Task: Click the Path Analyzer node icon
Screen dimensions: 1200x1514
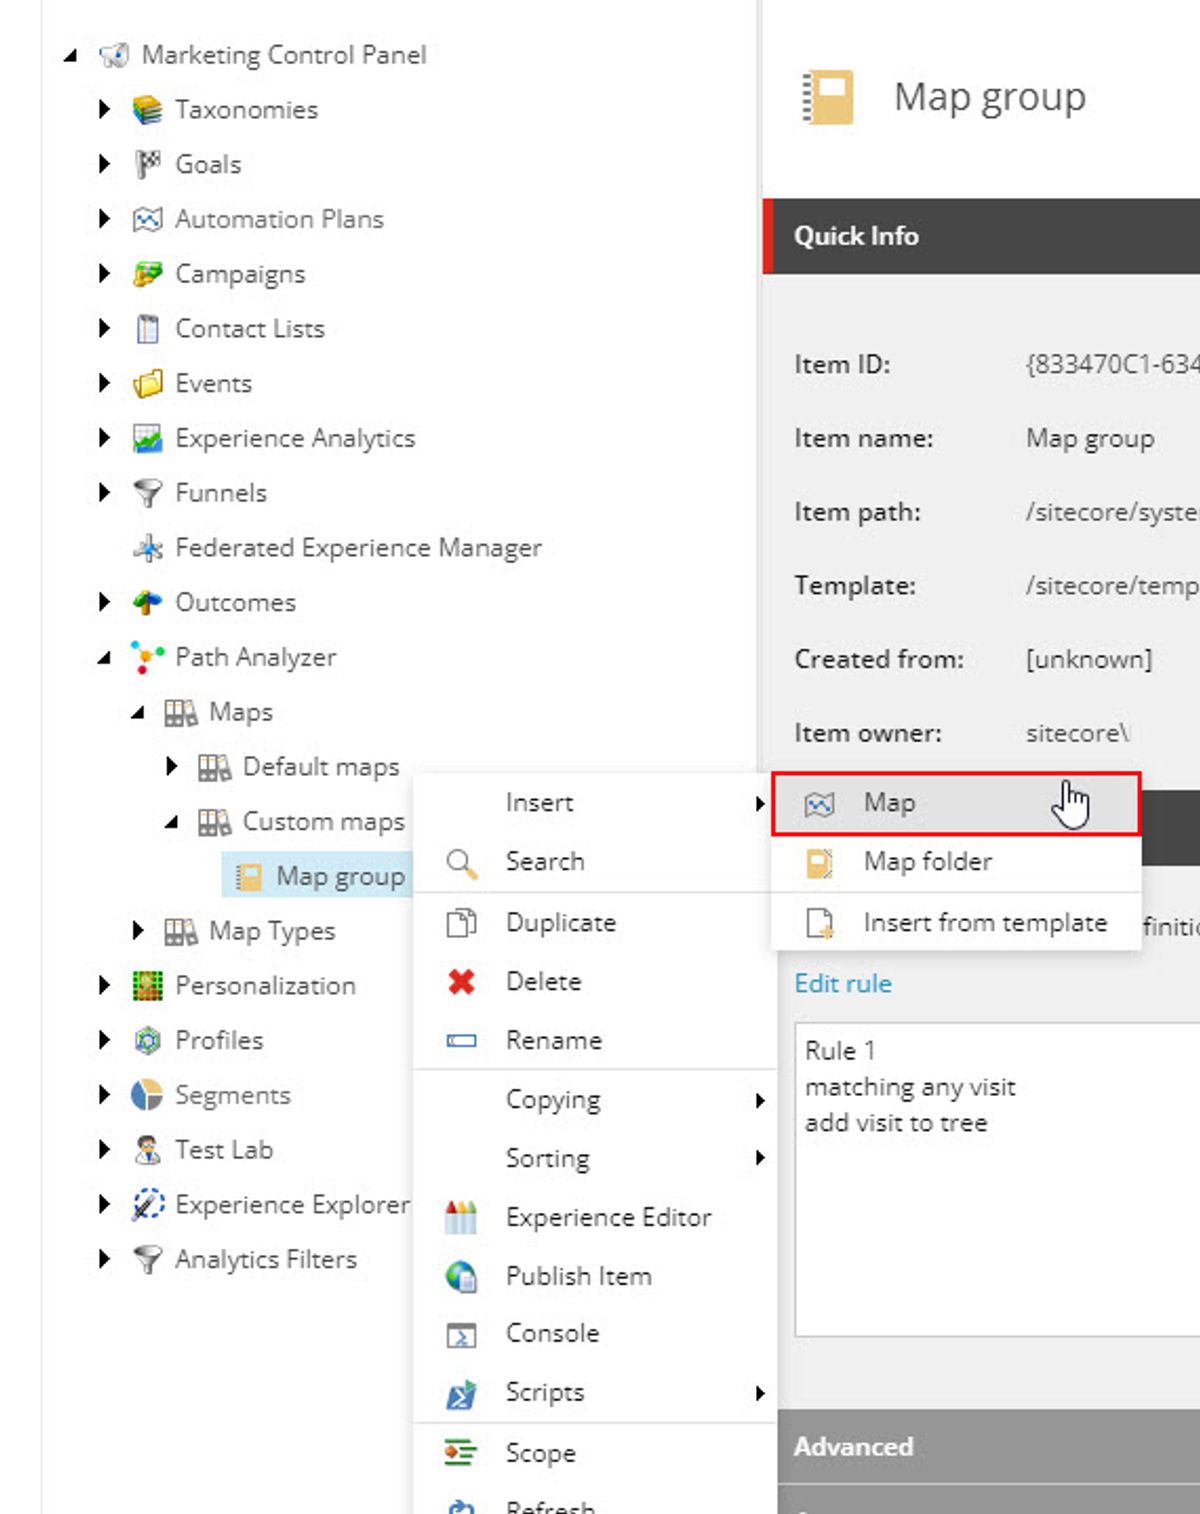Action: [147, 657]
